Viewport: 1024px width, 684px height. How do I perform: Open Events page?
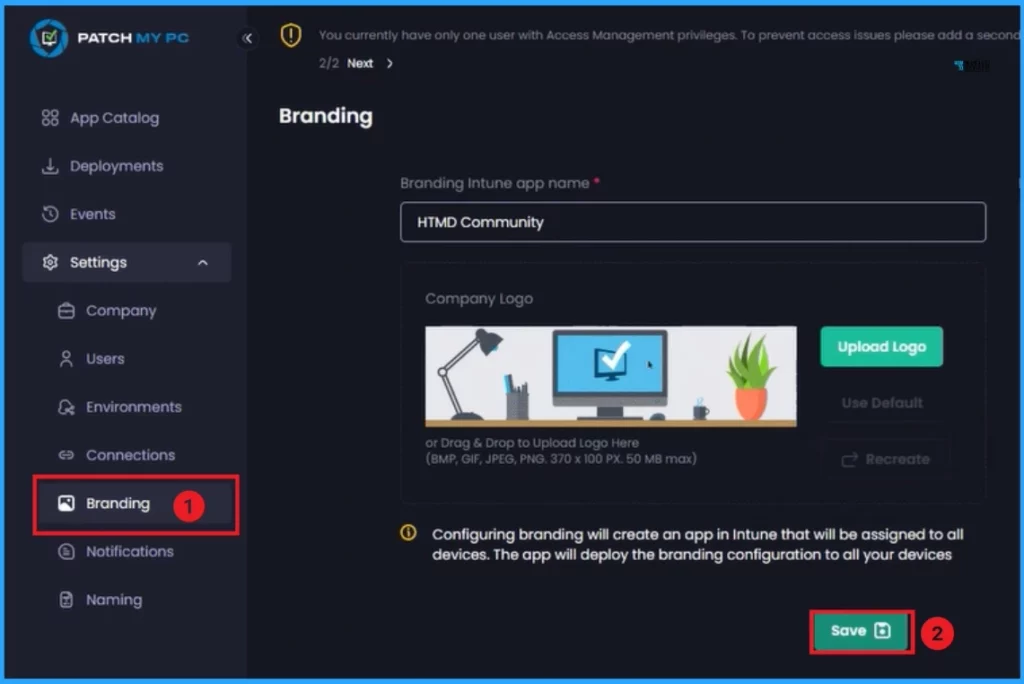[92, 214]
